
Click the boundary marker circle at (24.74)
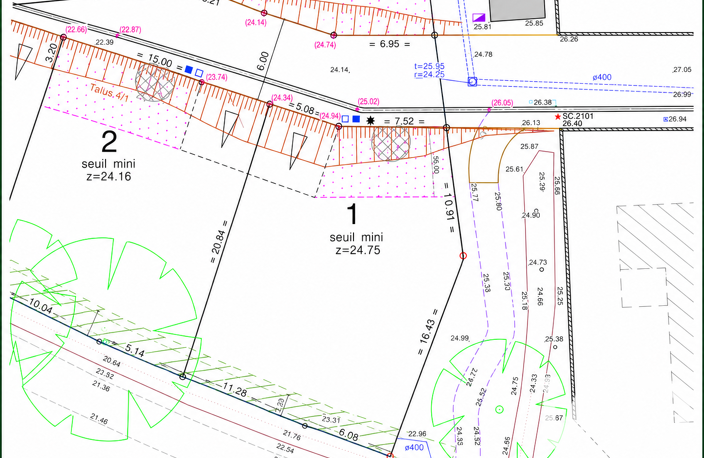[x=334, y=35]
